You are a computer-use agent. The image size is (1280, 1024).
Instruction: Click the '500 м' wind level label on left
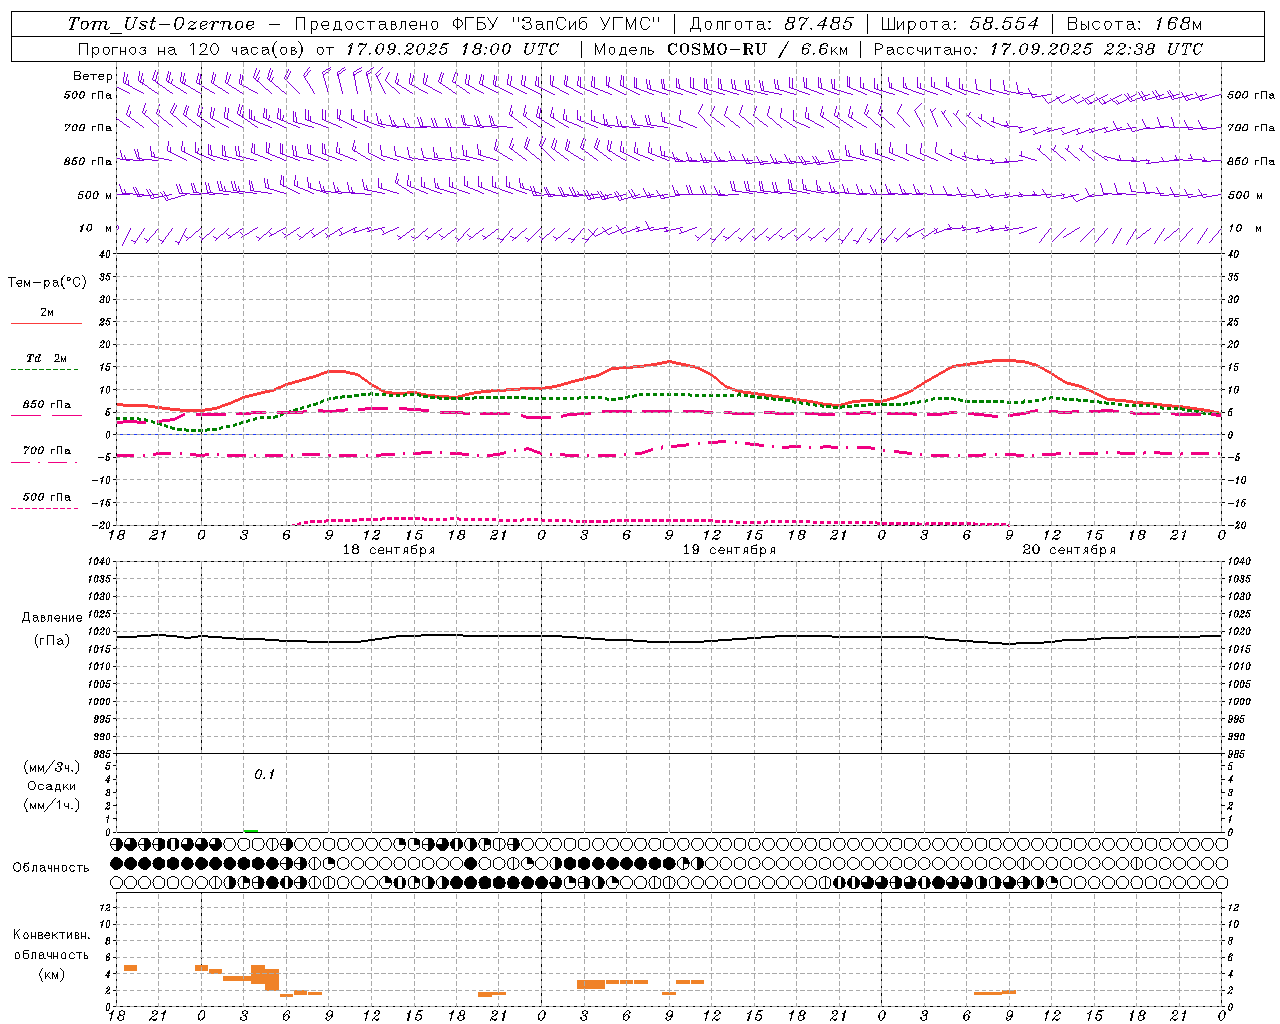(x=95, y=195)
